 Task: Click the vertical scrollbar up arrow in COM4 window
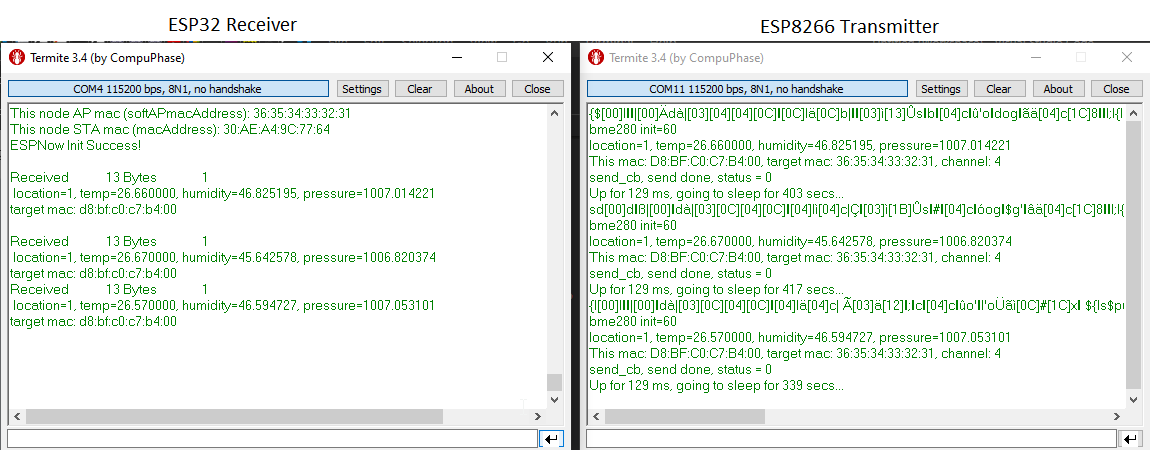(x=554, y=114)
